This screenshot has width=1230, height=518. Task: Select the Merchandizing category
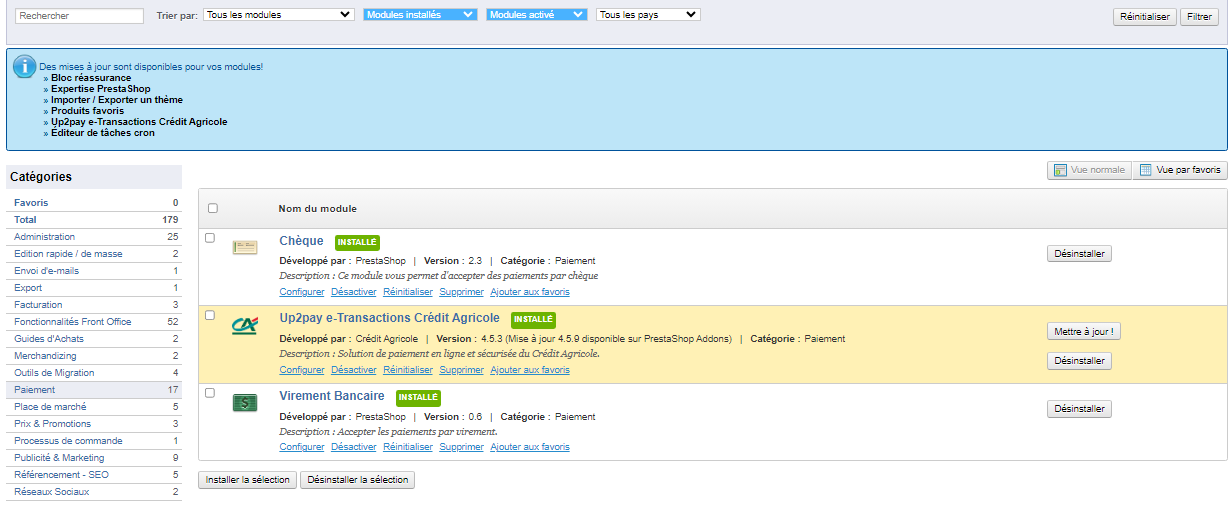tap(94, 356)
